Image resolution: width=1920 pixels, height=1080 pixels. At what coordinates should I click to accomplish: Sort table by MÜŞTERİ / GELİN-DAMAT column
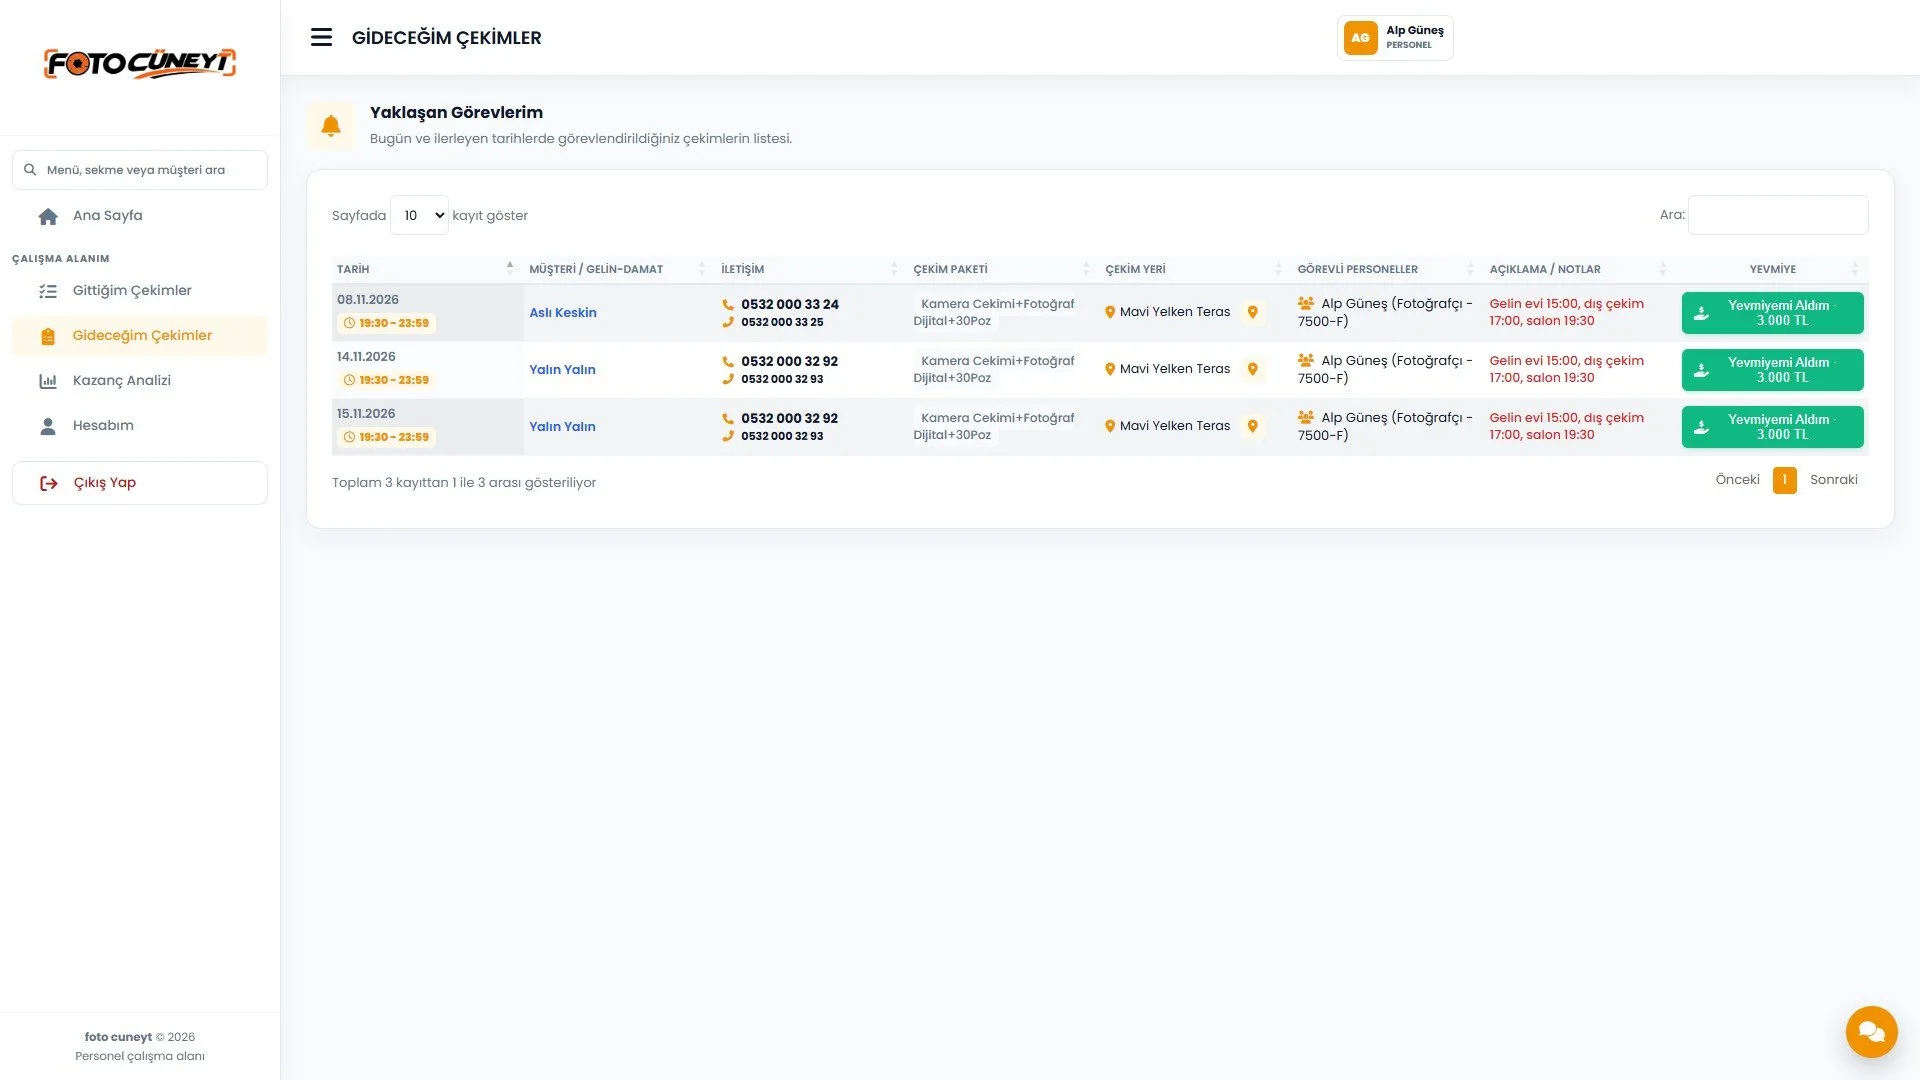point(620,269)
